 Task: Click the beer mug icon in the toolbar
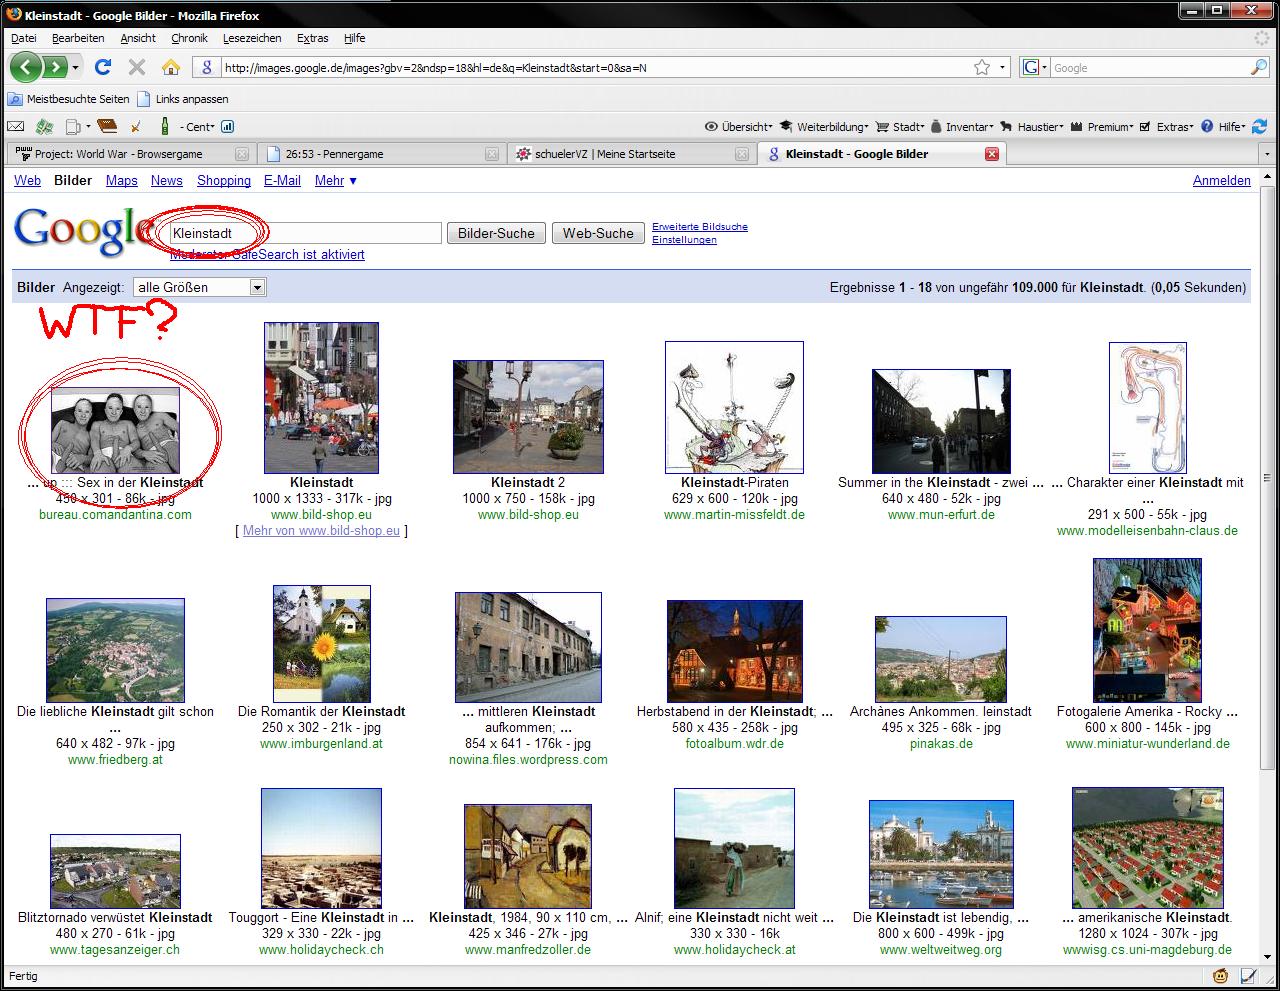pyautogui.click(x=72, y=127)
